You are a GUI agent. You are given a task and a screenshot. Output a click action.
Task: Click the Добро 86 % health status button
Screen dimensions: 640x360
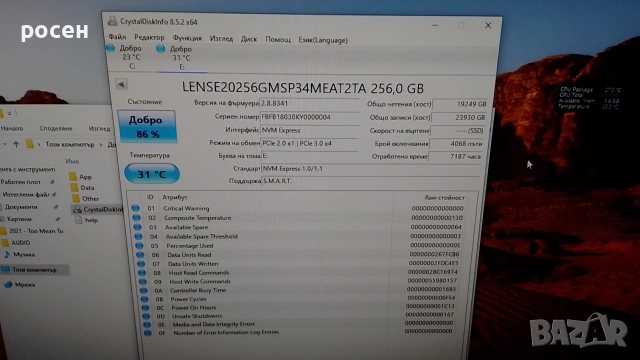(x=147, y=127)
